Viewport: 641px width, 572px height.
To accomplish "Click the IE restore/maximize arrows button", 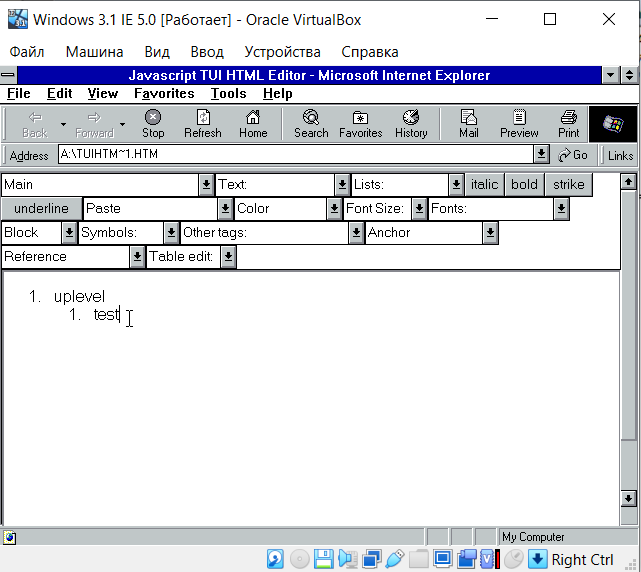I will click(x=629, y=75).
